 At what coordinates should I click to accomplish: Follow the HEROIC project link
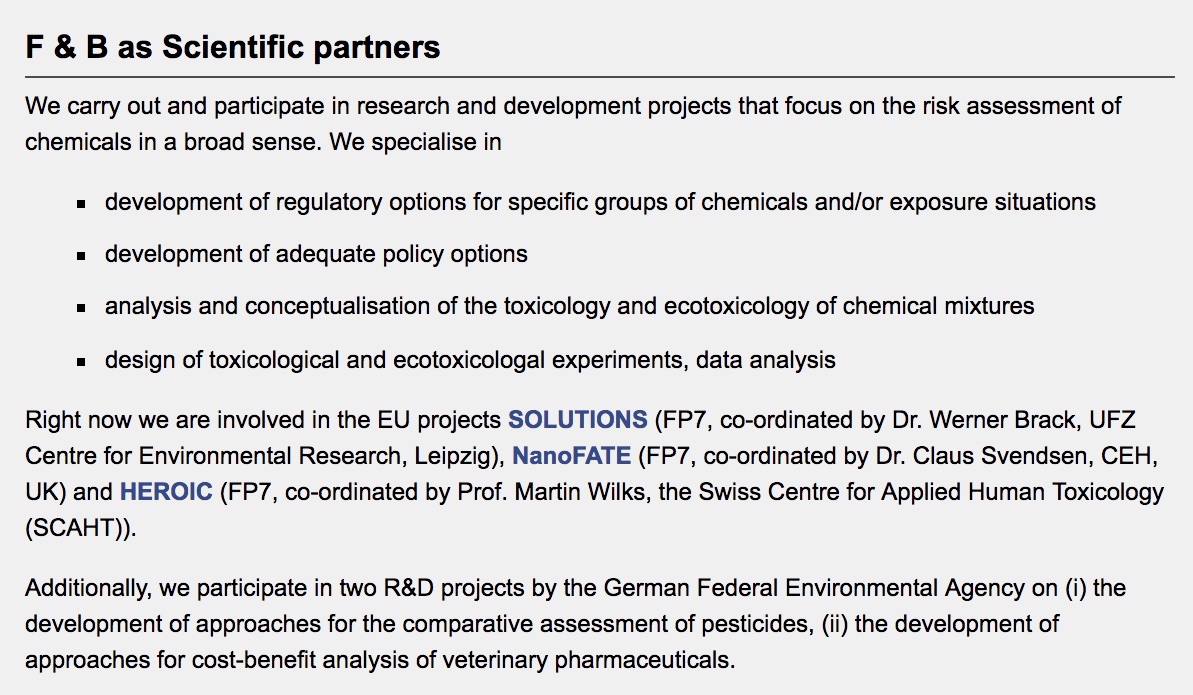(x=166, y=492)
